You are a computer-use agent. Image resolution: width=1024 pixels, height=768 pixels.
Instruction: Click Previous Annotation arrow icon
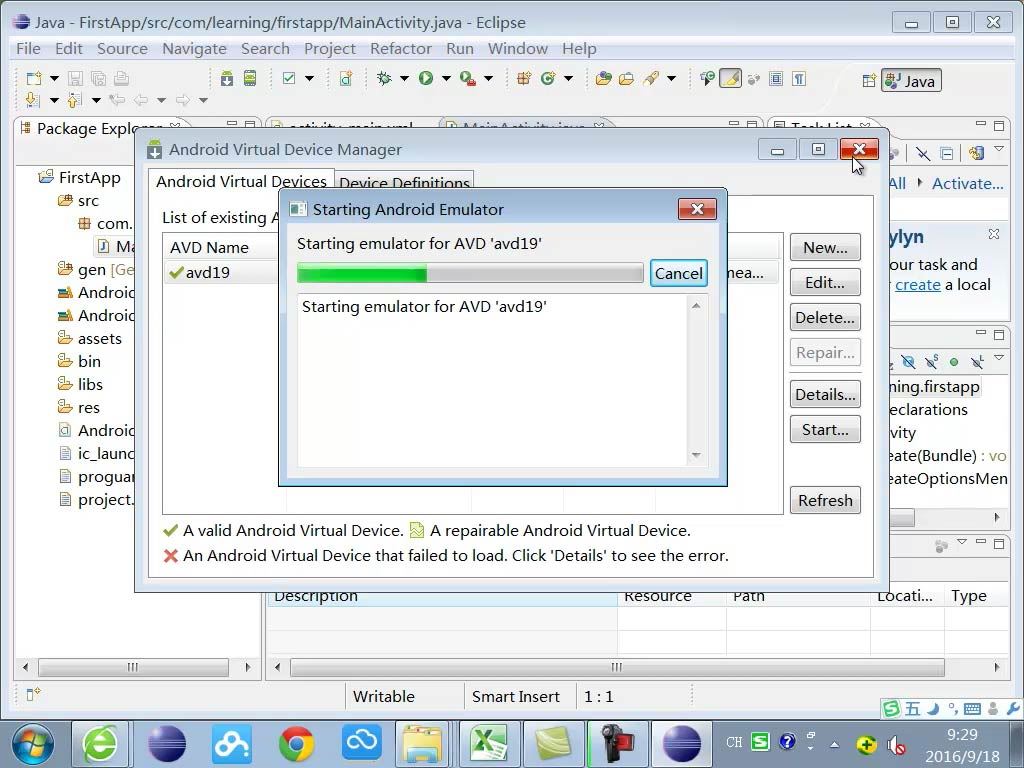[75, 100]
